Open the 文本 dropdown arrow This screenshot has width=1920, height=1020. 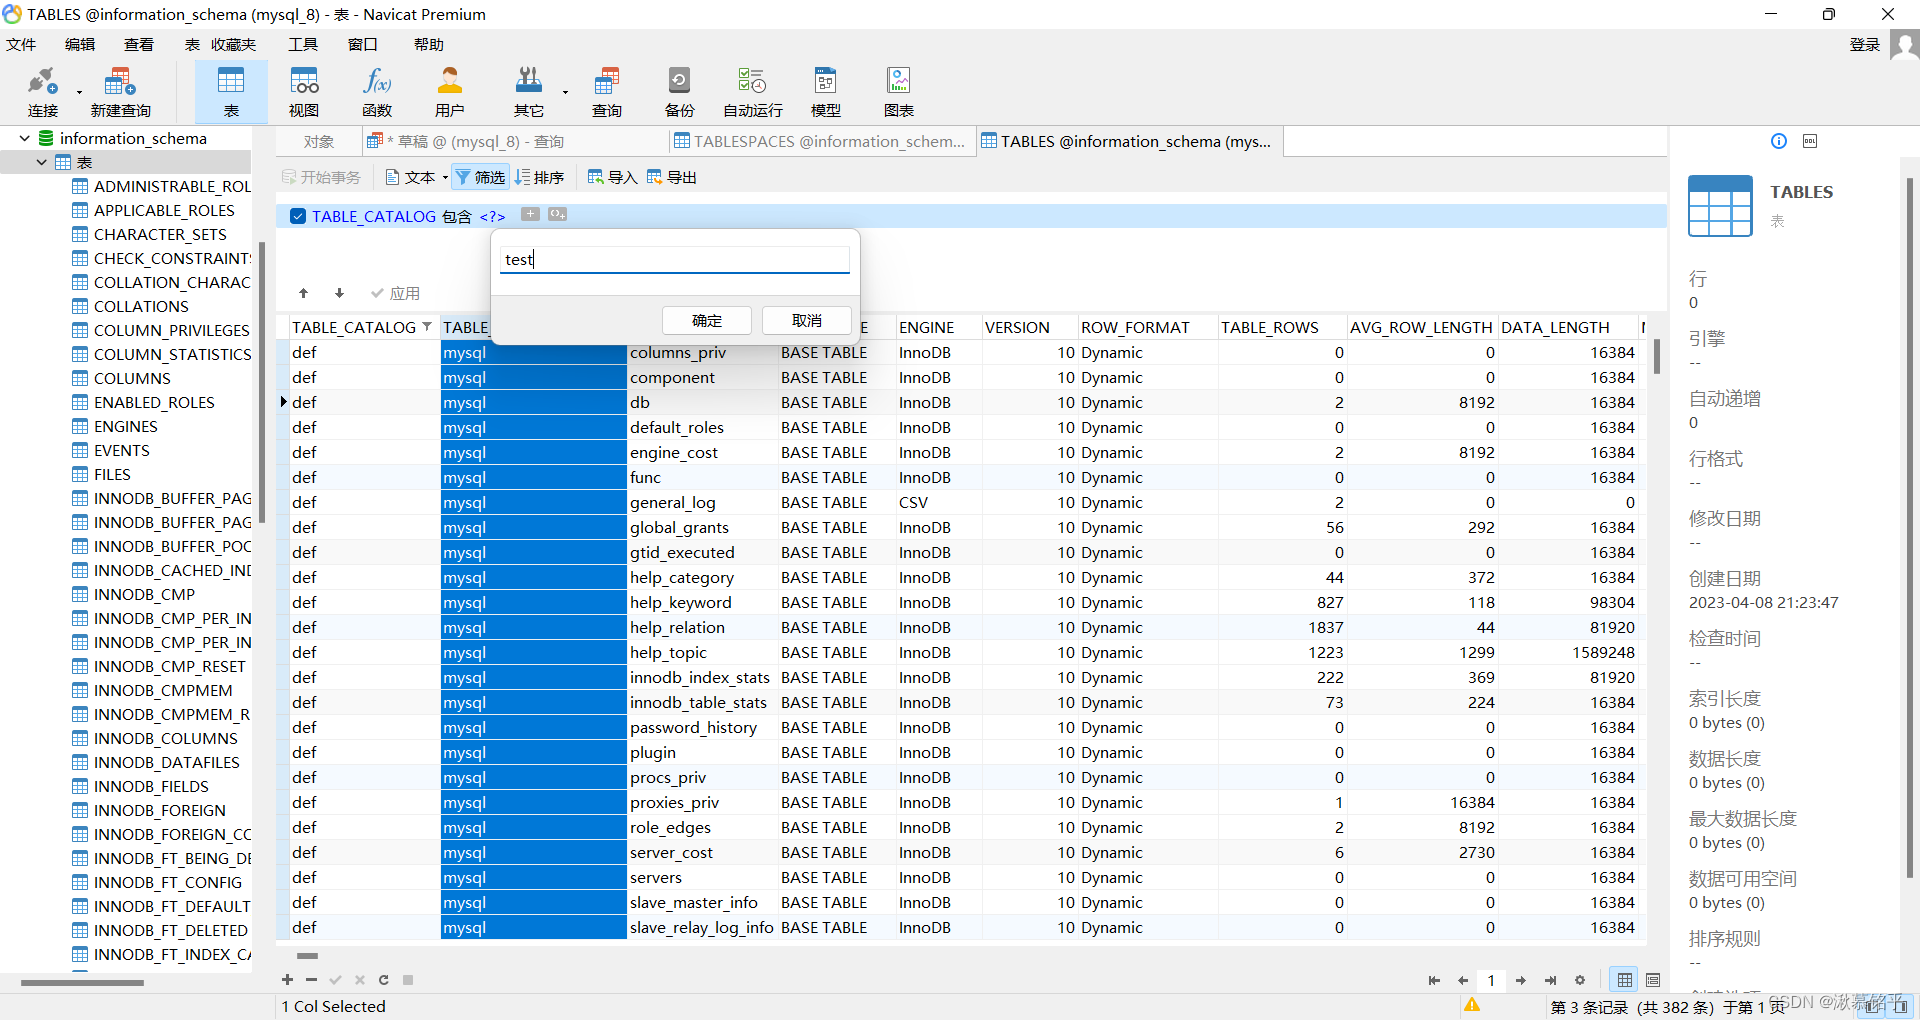point(445,178)
